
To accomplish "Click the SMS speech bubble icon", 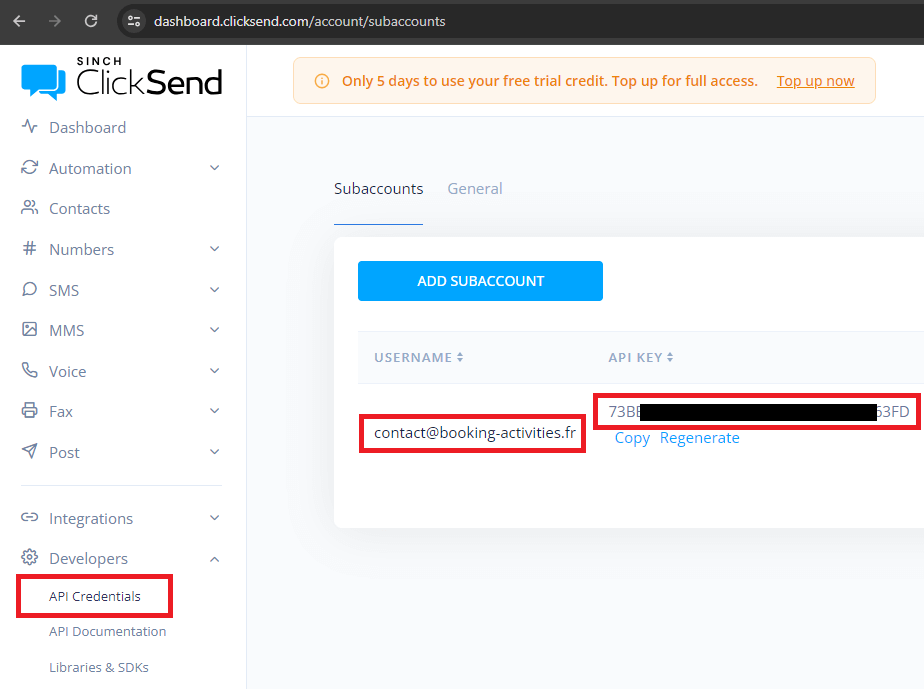I will click(x=29, y=289).
